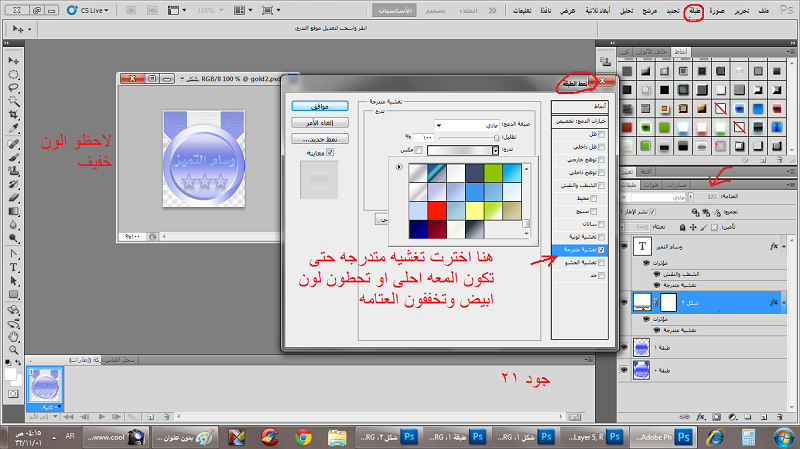Screen dimensions: 800x449
Task: Select the Move tool in toolbox
Action: (x=14, y=60)
